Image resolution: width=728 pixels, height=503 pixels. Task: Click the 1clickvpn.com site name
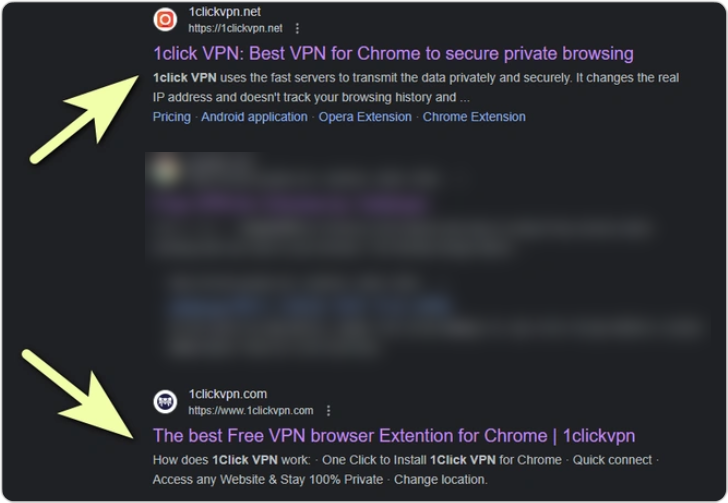(x=228, y=394)
